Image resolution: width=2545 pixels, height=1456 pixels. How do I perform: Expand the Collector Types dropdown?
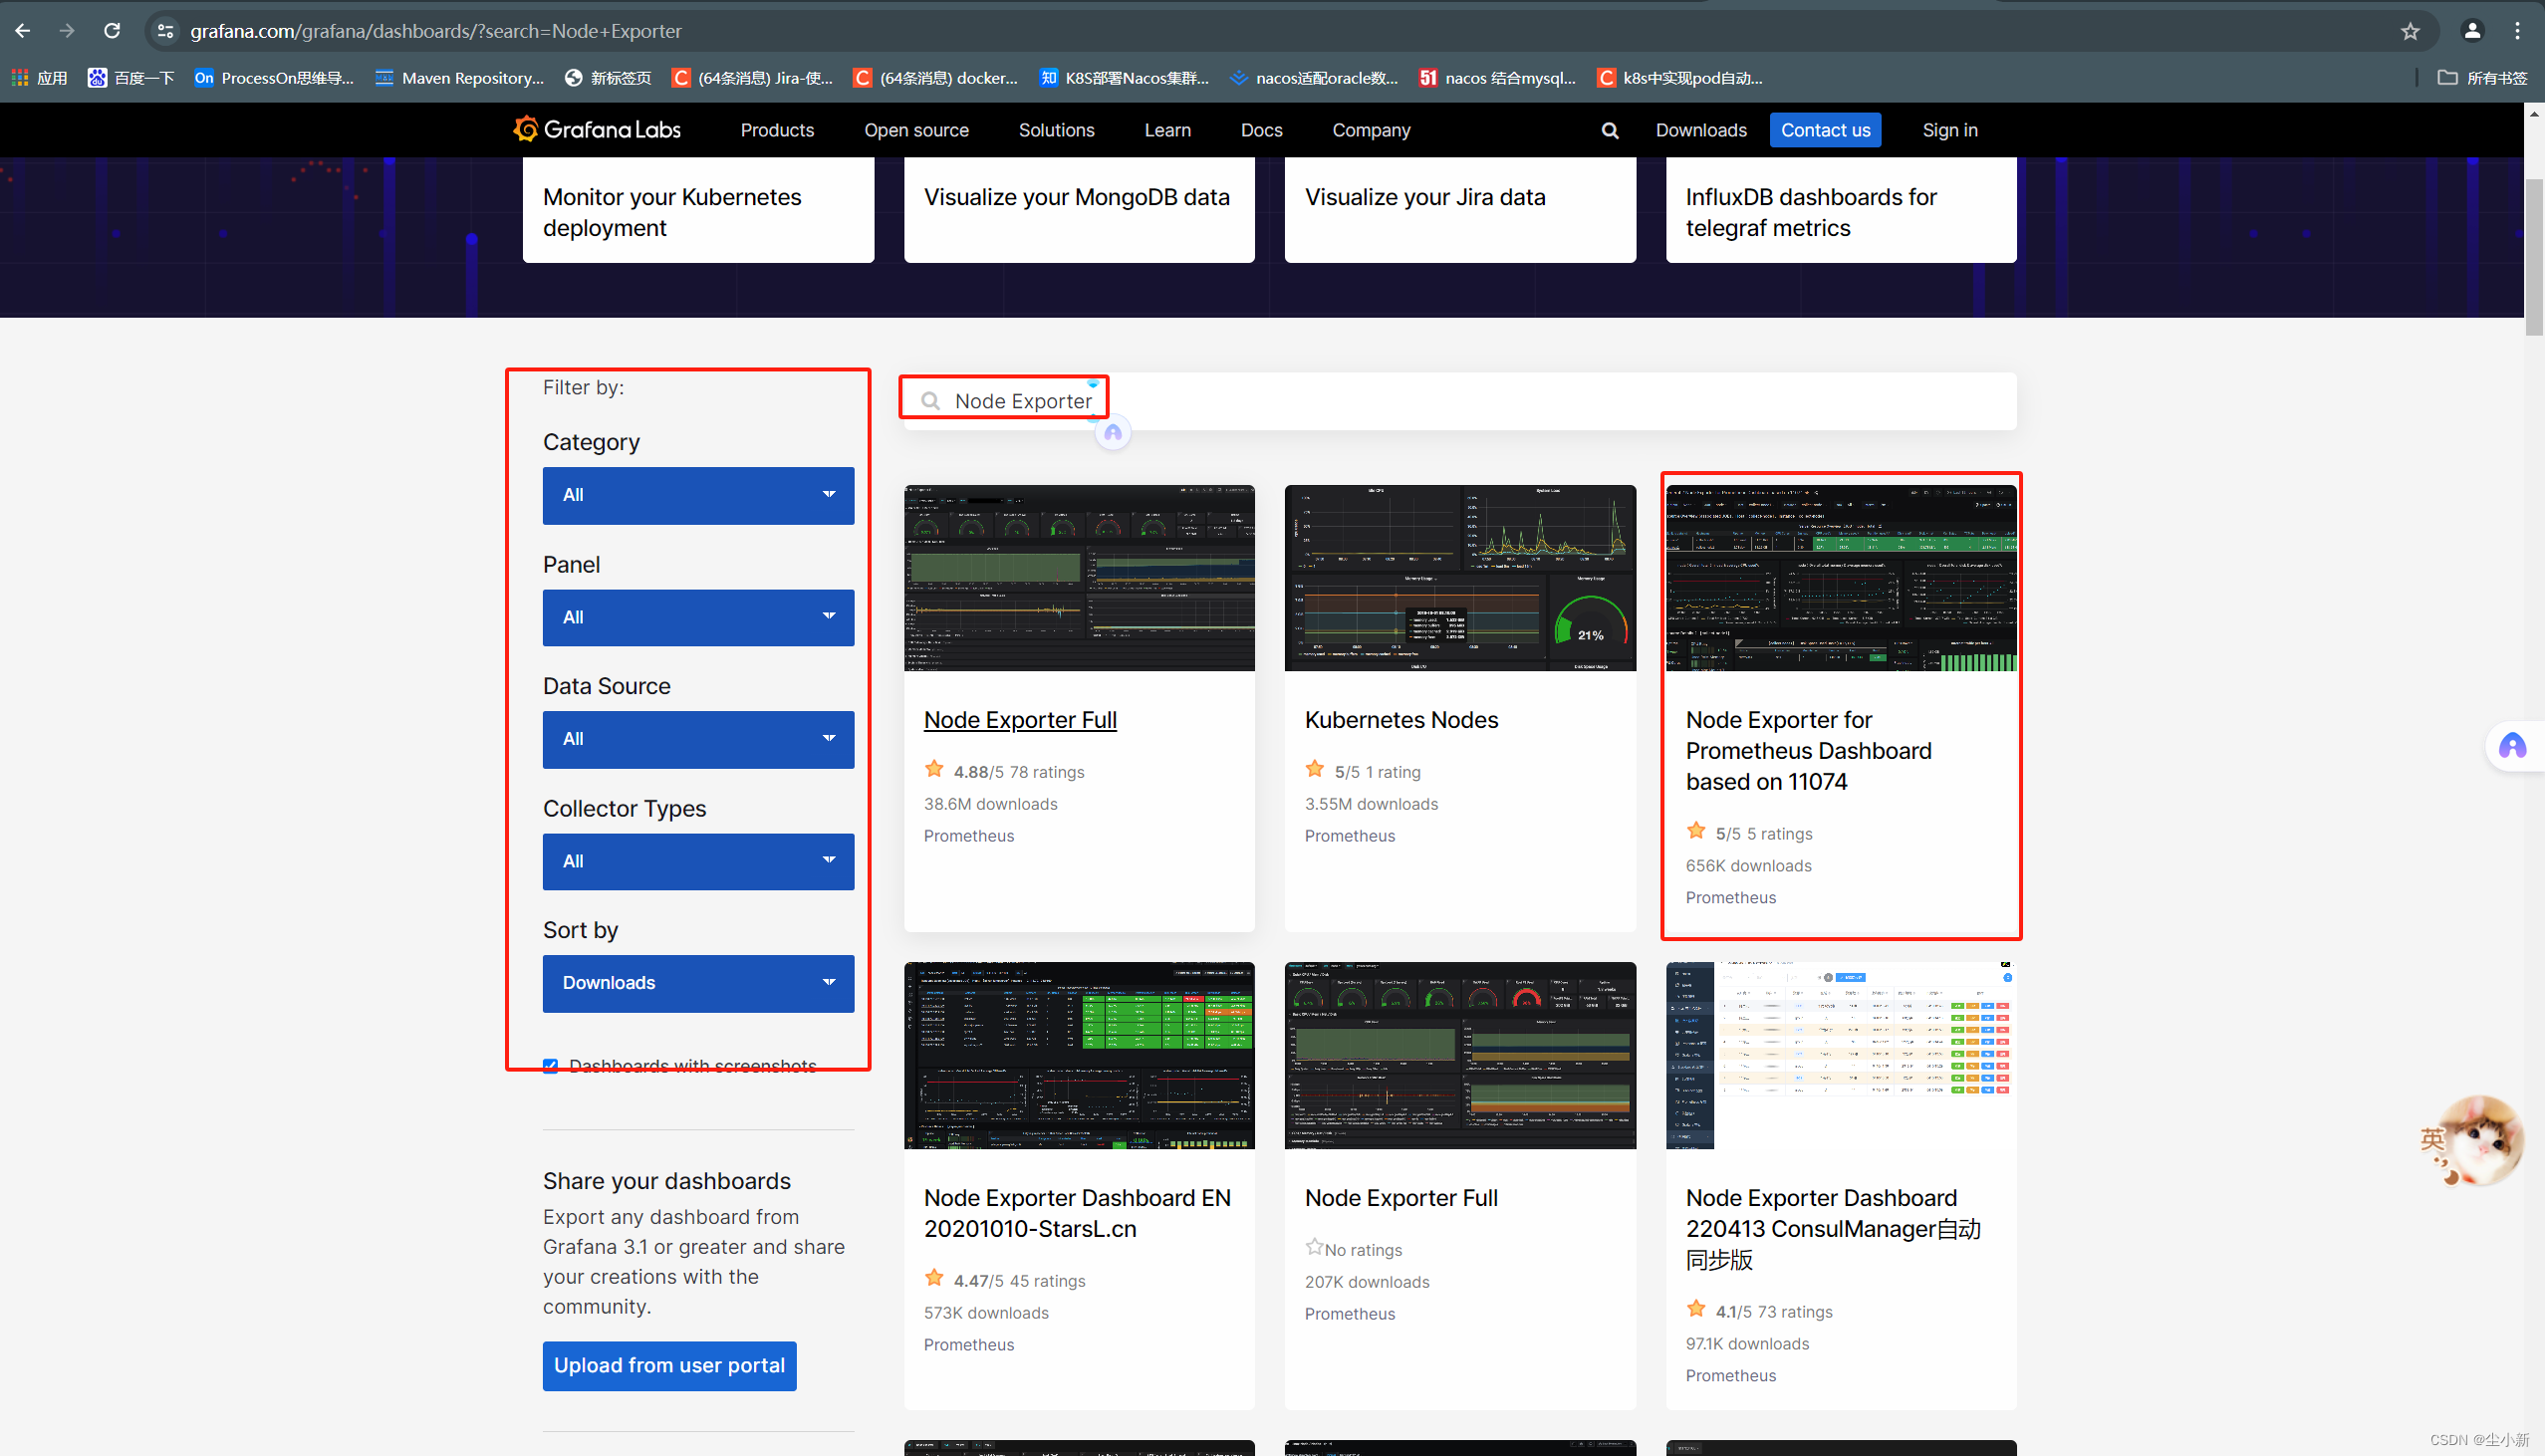pyautogui.click(x=698, y=862)
